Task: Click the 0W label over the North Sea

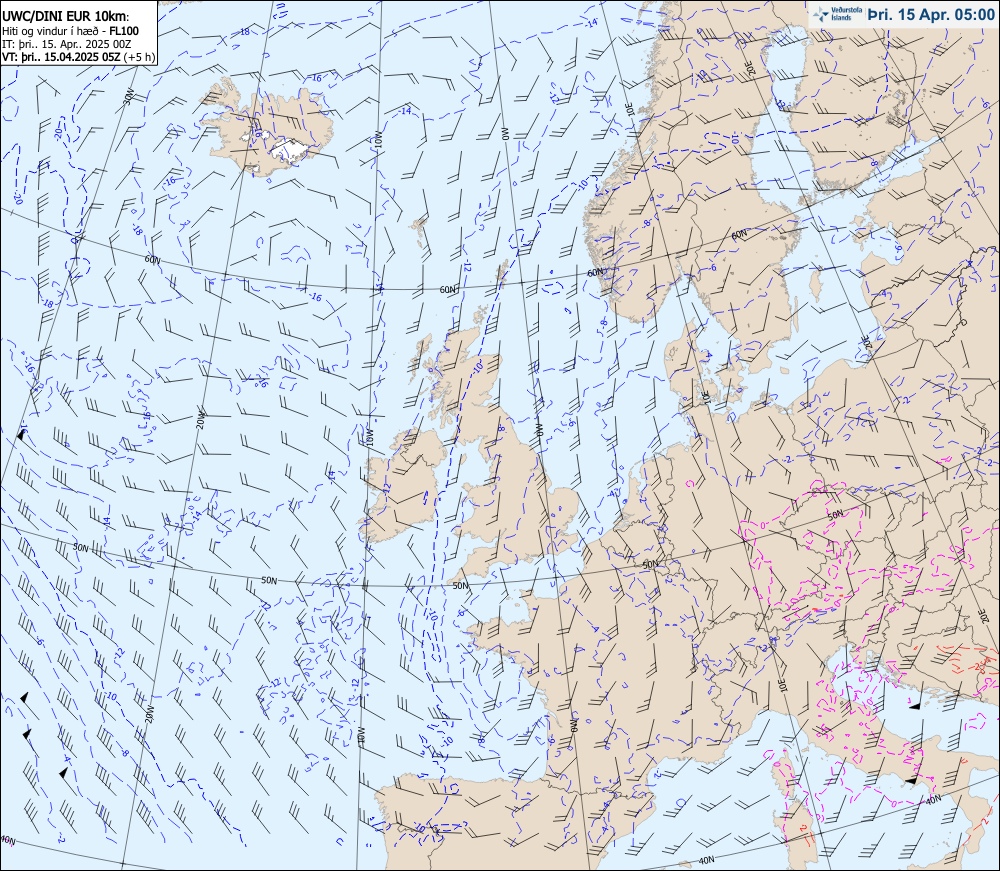Action: coord(538,430)
